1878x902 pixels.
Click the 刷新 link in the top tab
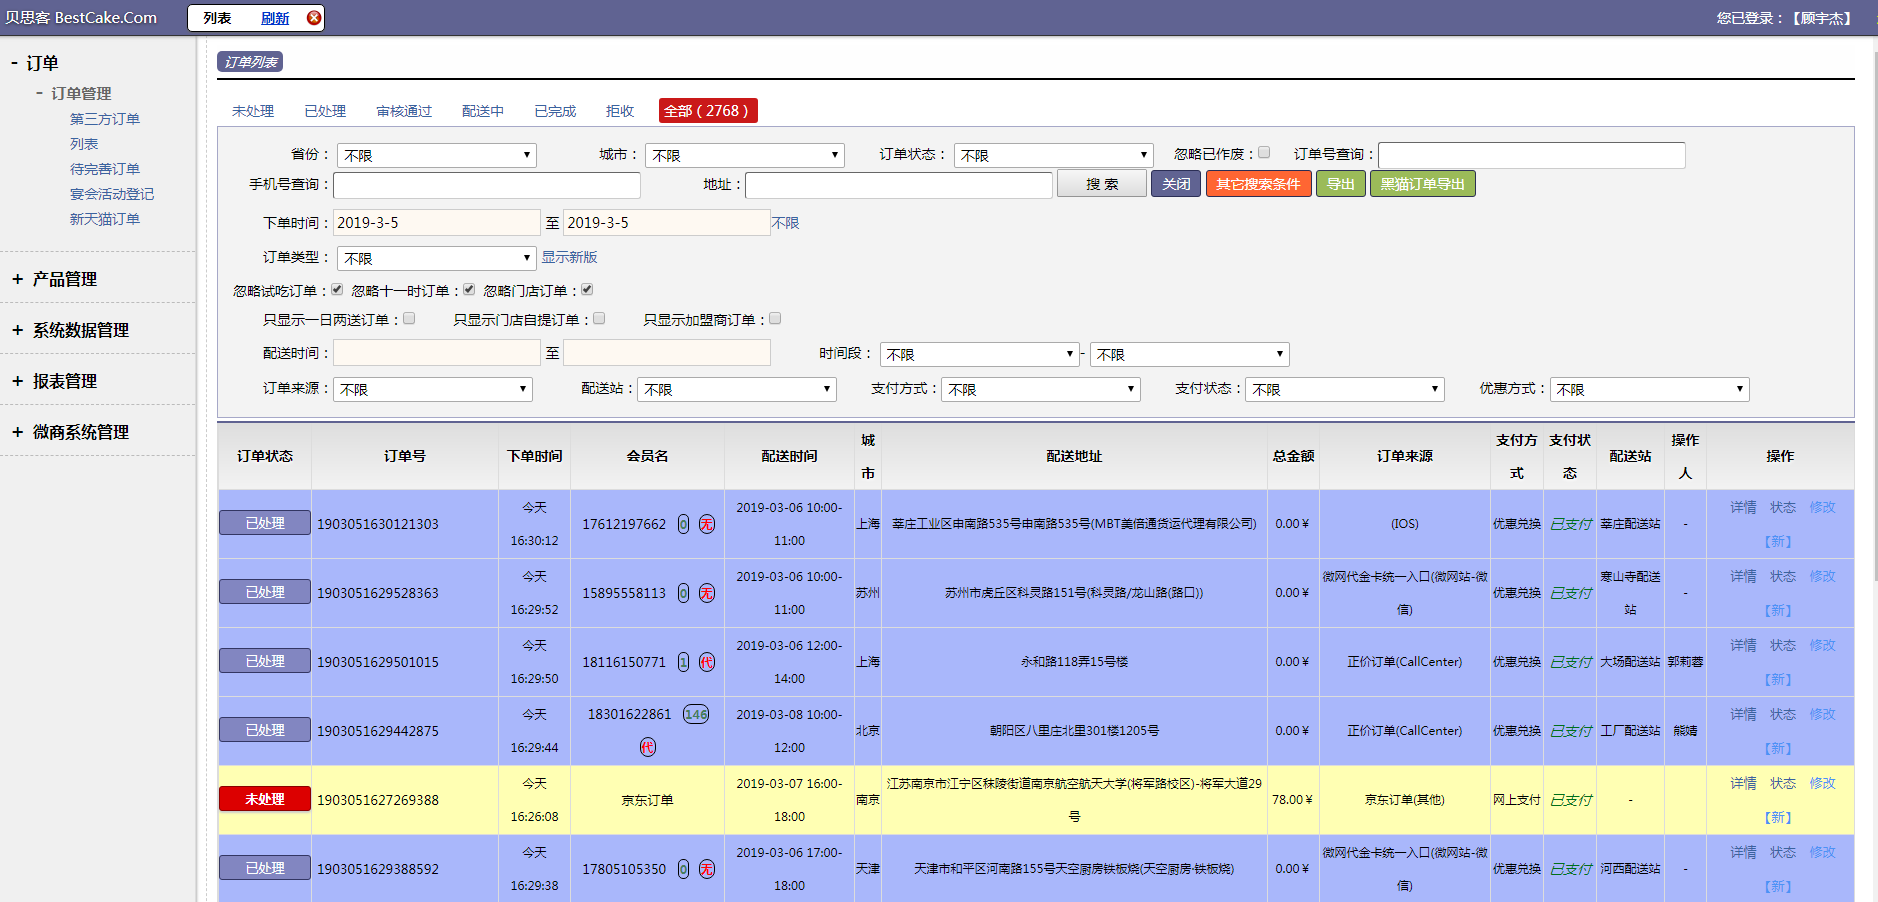tap(275, 18)
